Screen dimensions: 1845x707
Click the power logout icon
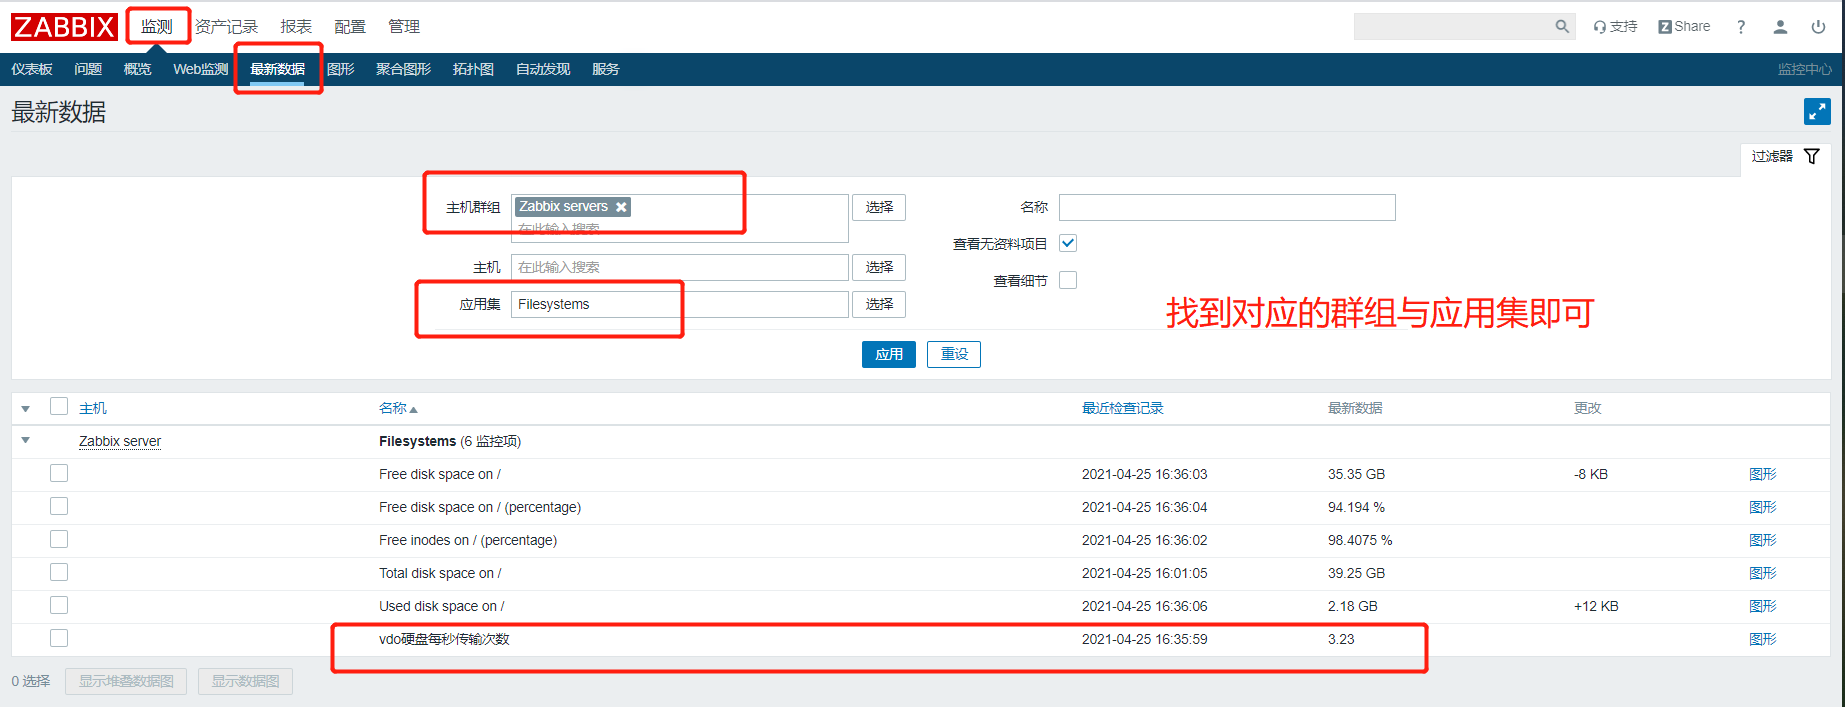(x=1818, y=27)
